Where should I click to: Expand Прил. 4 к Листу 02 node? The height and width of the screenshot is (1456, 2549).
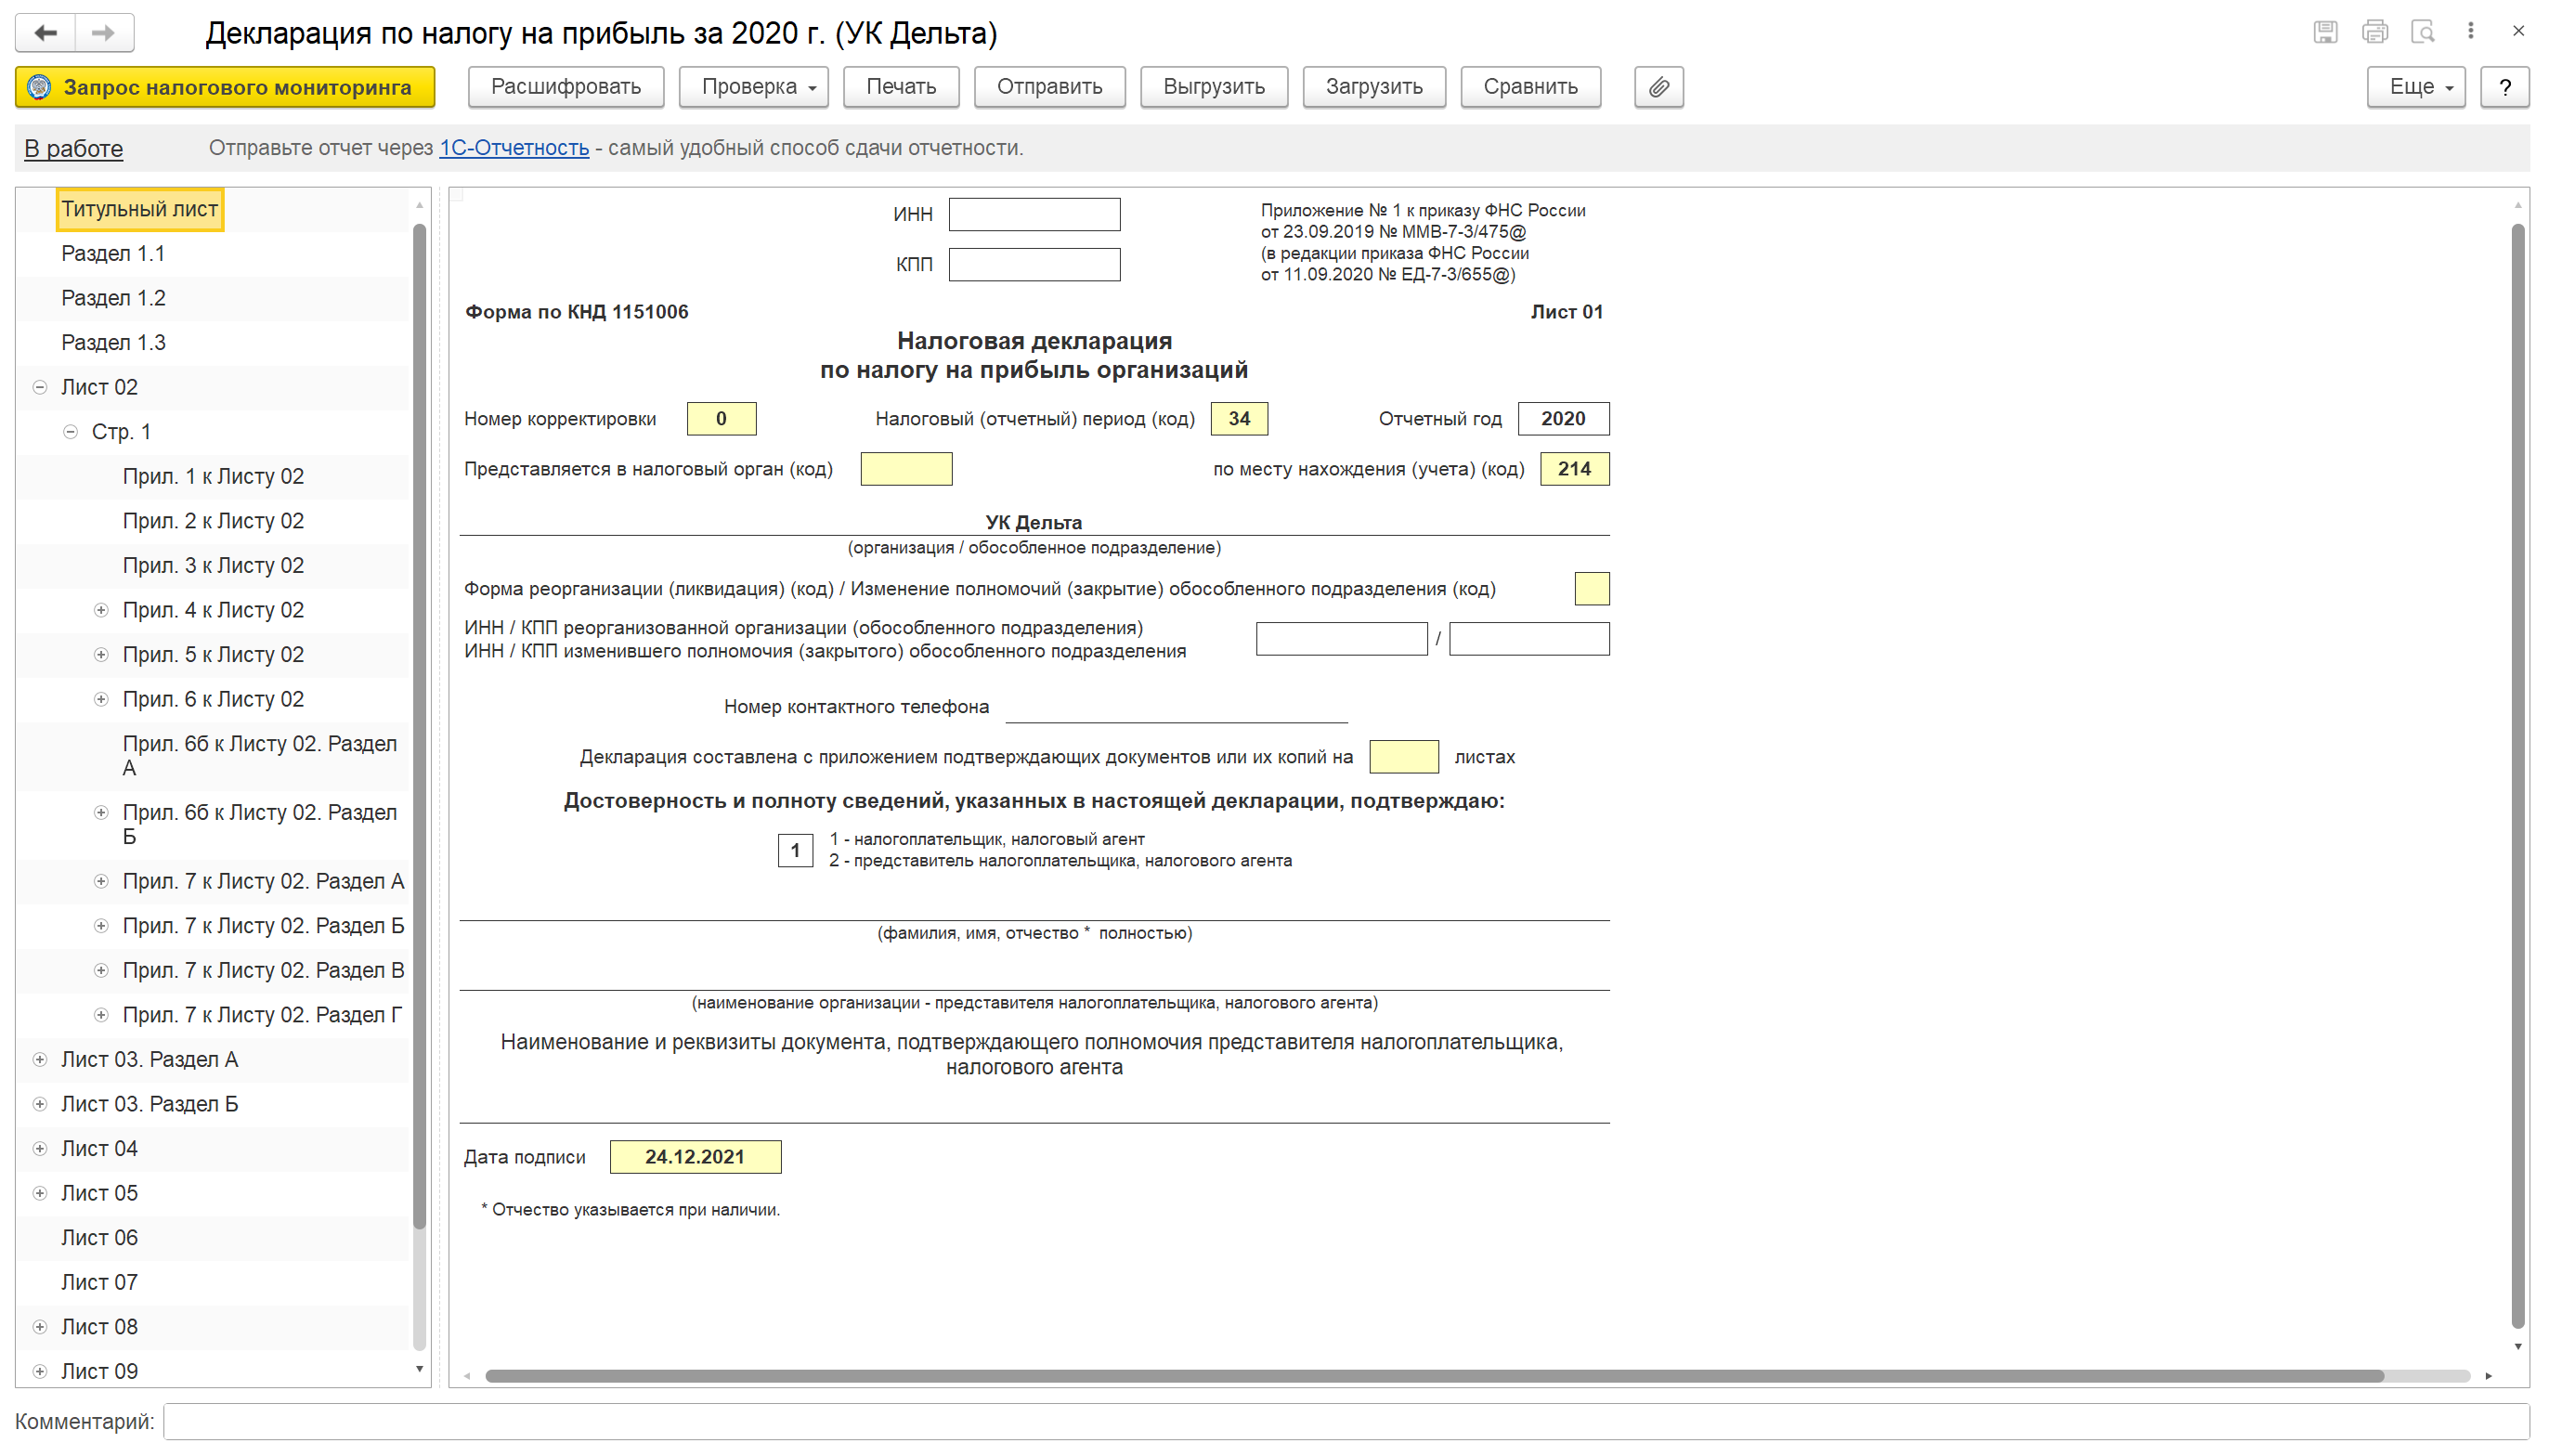[x=101, y=610]
